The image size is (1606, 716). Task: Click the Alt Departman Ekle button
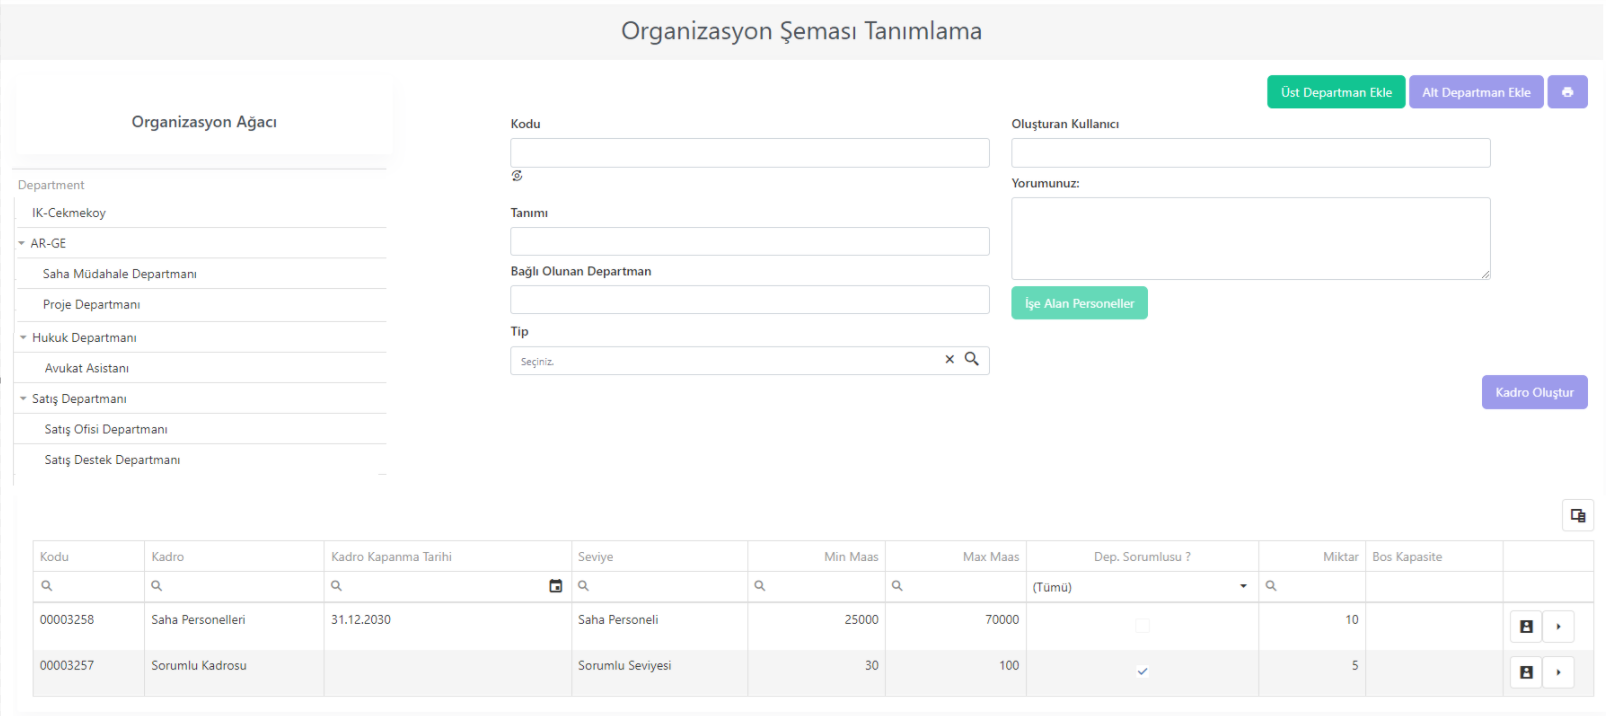point(1476,92)
